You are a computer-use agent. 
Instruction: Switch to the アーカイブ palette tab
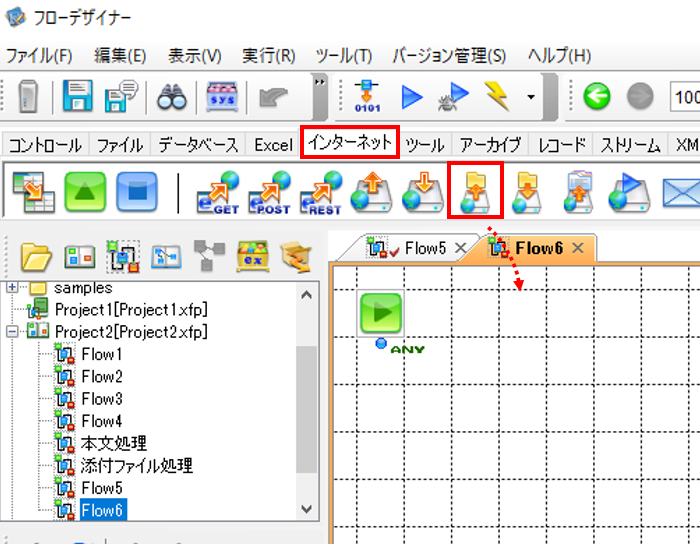pyautogui.click(x=490, y=145)
